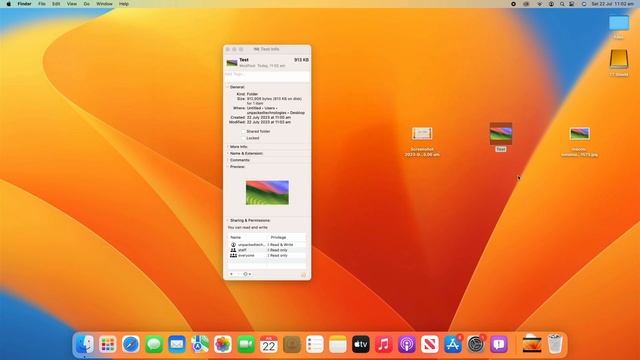Open Reminders app in the Dock
640x360 pixels.
tap(315, 344)
